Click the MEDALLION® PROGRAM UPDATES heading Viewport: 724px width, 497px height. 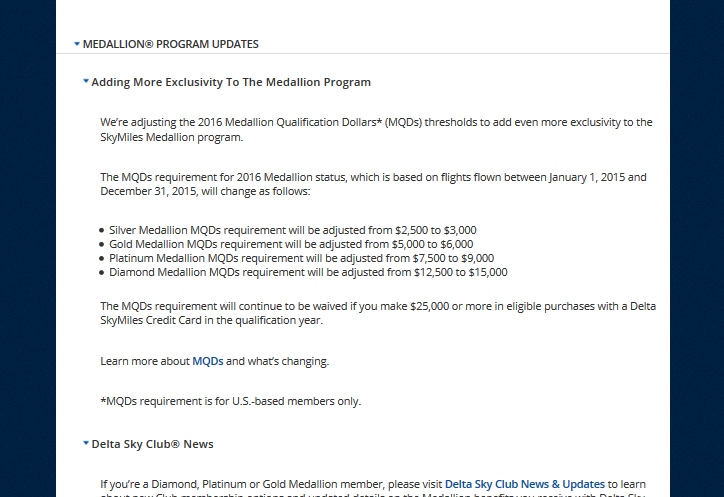[x=170, y=44]
